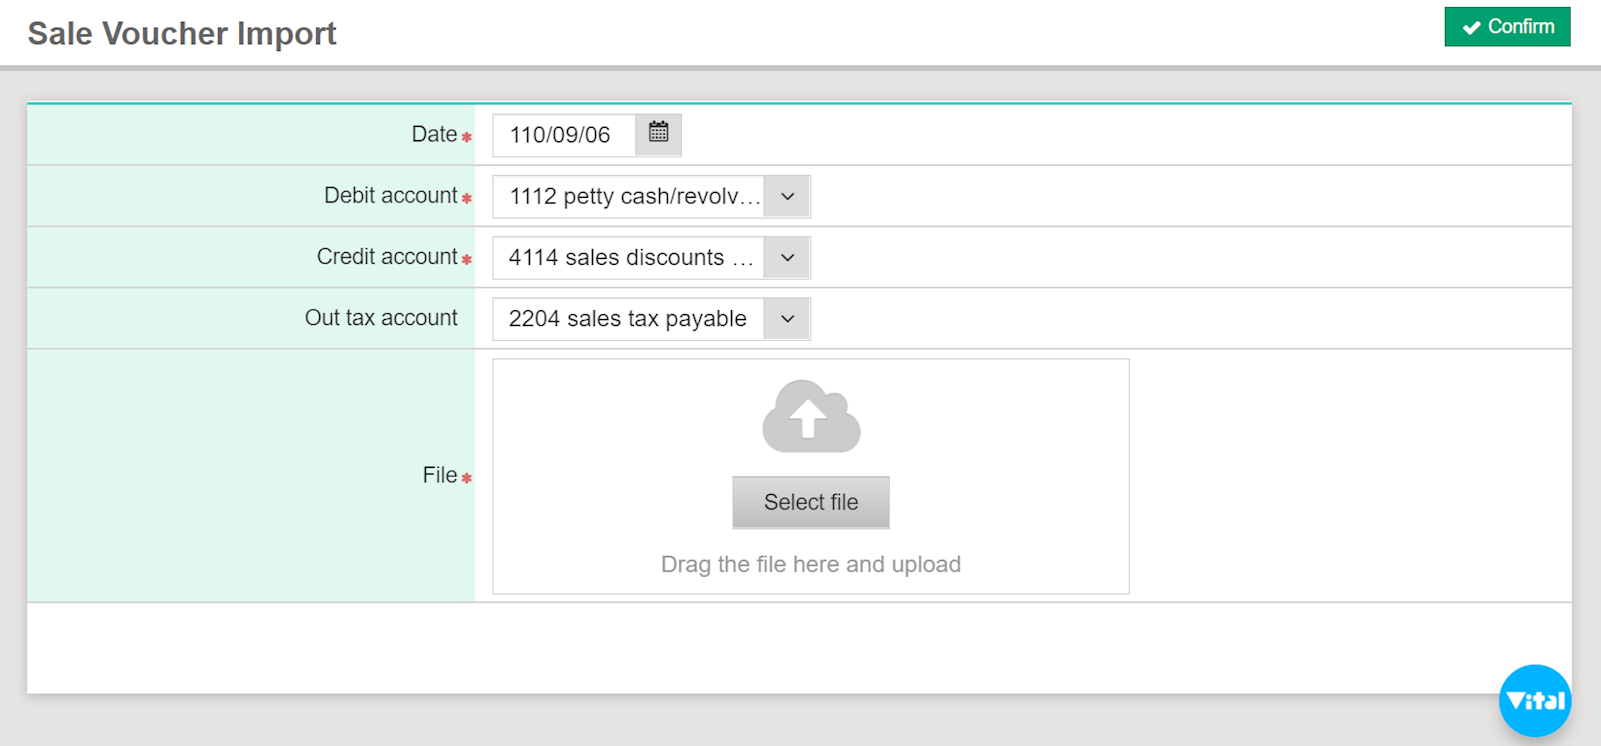Click the File field label

(439, 475)
